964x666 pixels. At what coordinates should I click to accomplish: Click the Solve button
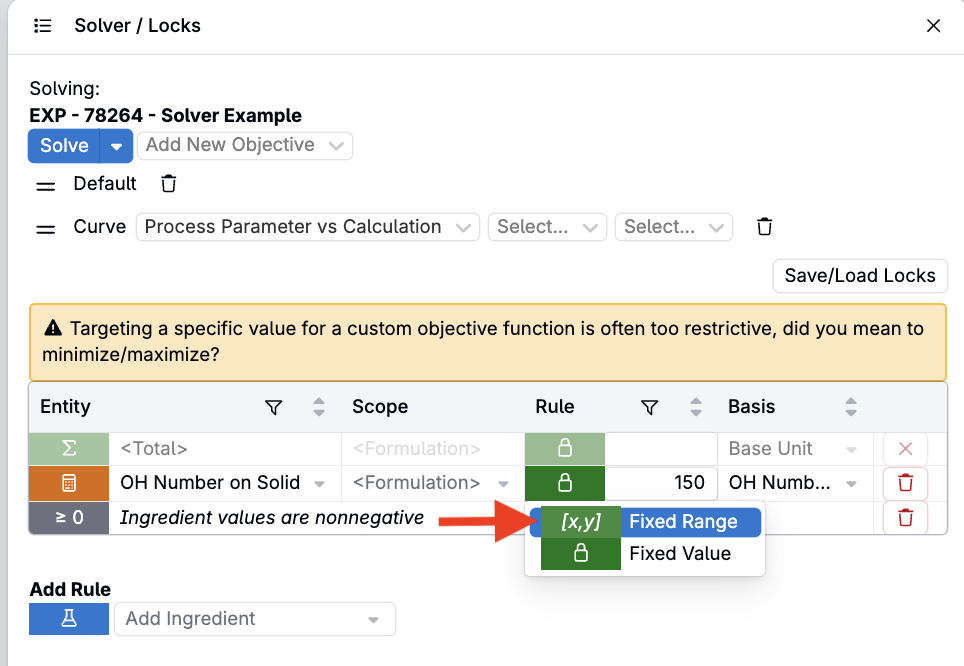pos(64,146)
